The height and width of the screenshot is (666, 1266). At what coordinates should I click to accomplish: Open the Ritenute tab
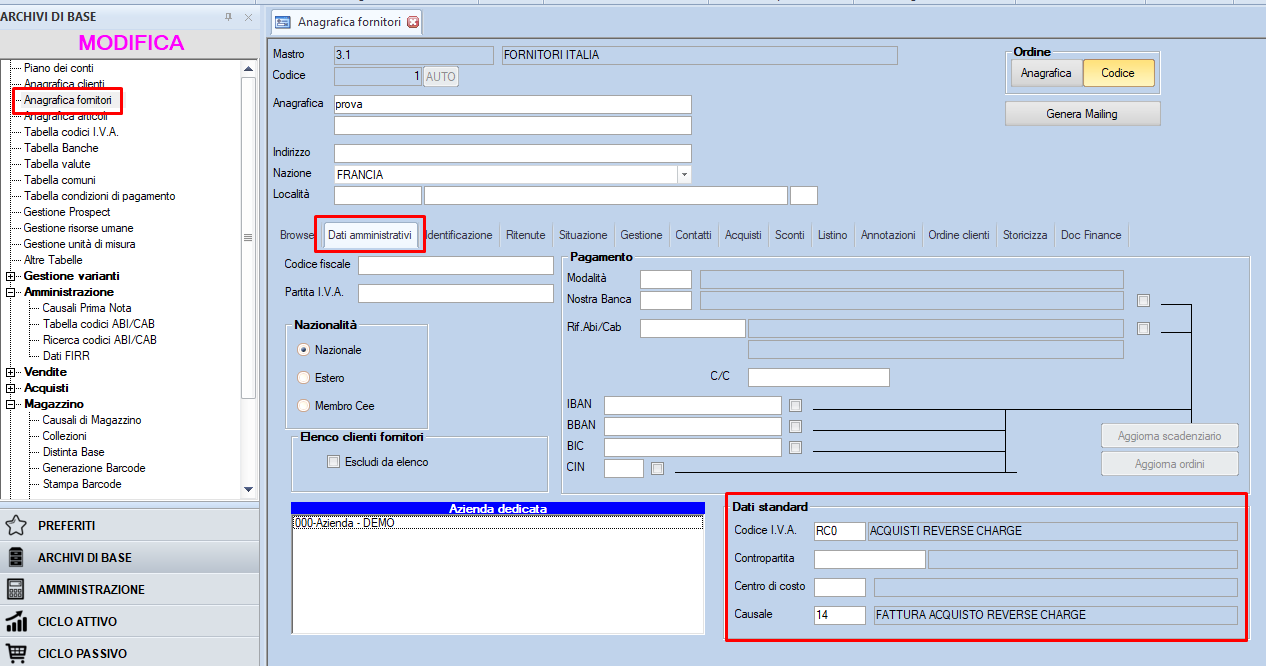(525, 235)
